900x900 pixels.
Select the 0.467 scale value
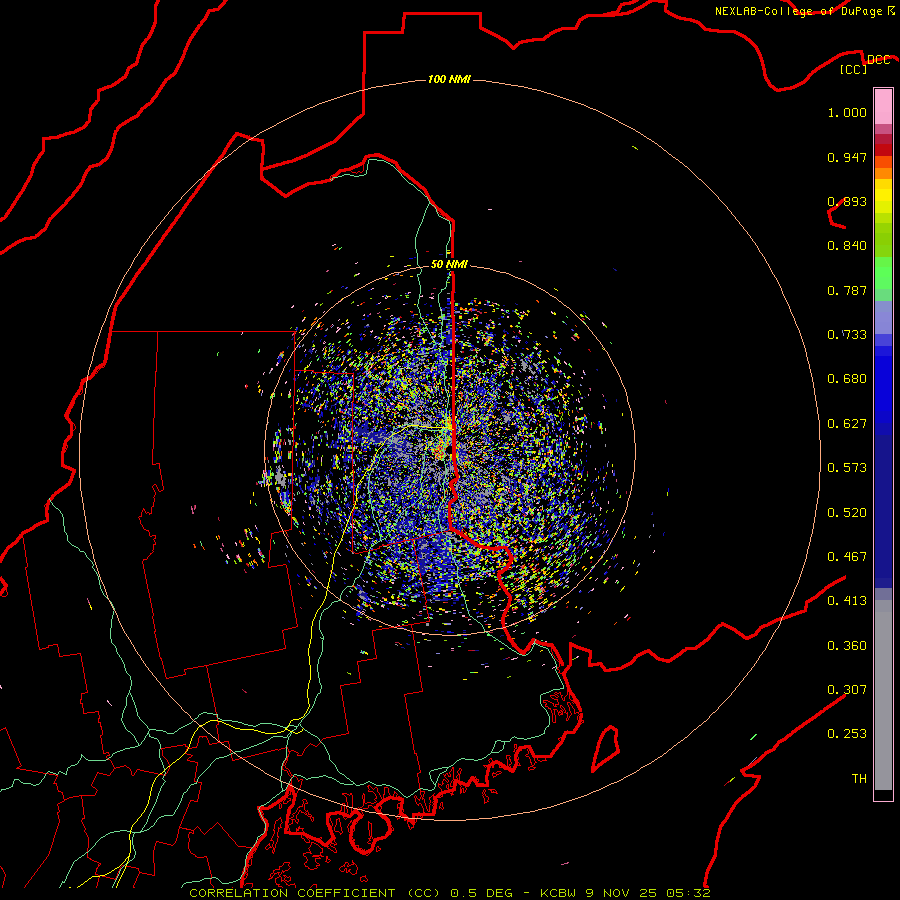click(x=847, y=557)
